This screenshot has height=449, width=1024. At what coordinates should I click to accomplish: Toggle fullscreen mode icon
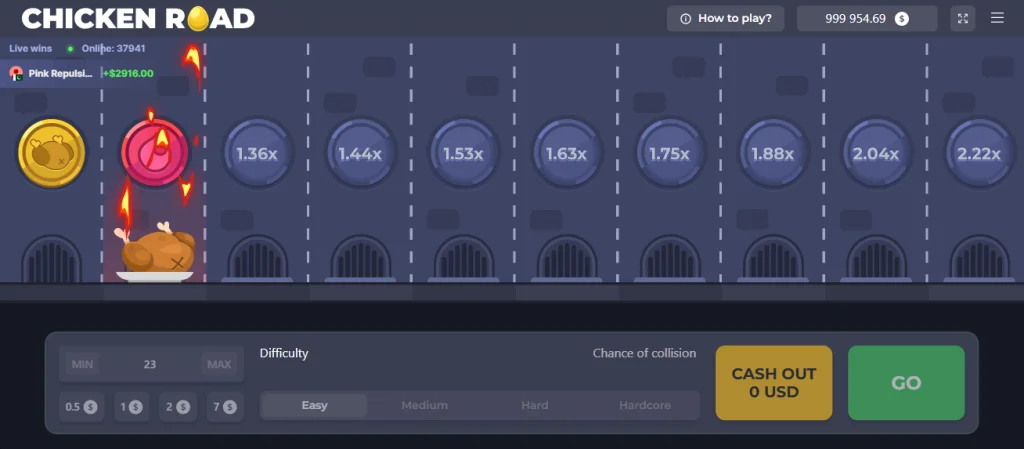pos(963,18)
